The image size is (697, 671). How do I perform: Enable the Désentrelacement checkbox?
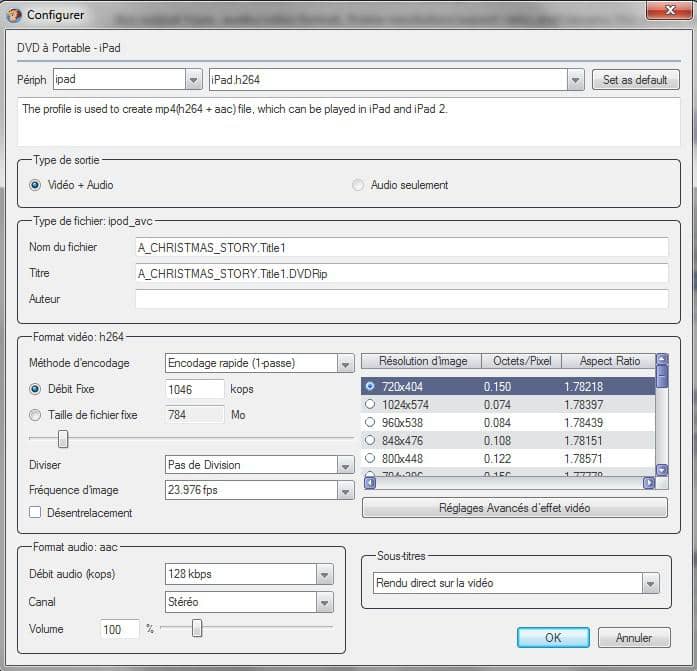(x=35, y=512)
